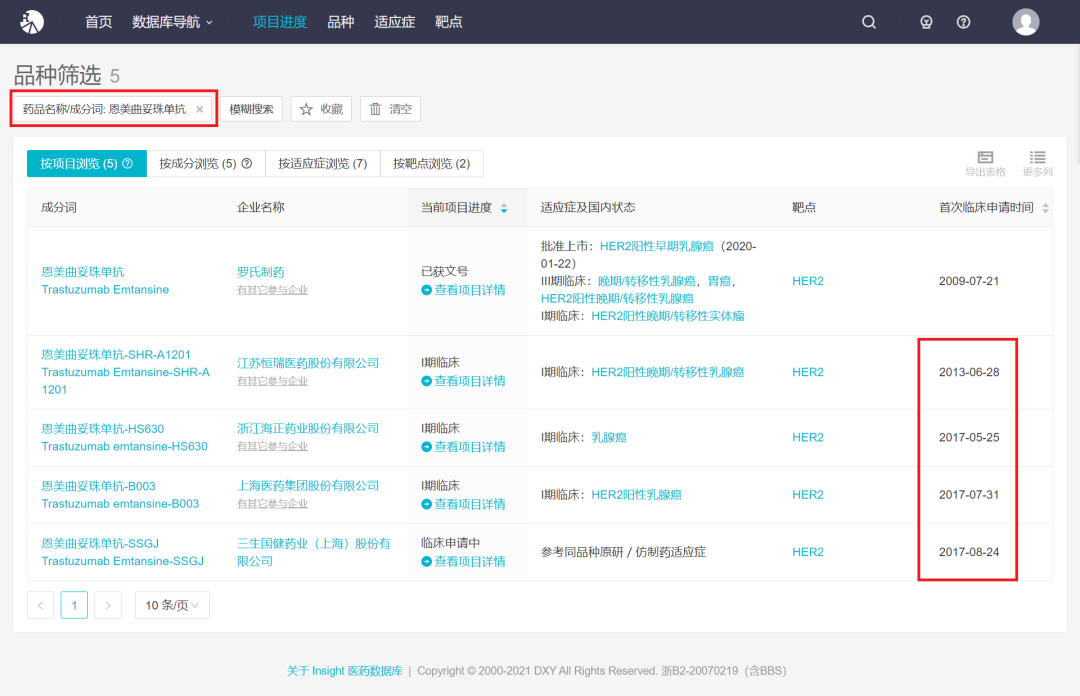Click date 2009-07-21 in 罗氏制药 row
This screenshot has height=696, width=1080.
pyautogui.click(x=968, y=281)
